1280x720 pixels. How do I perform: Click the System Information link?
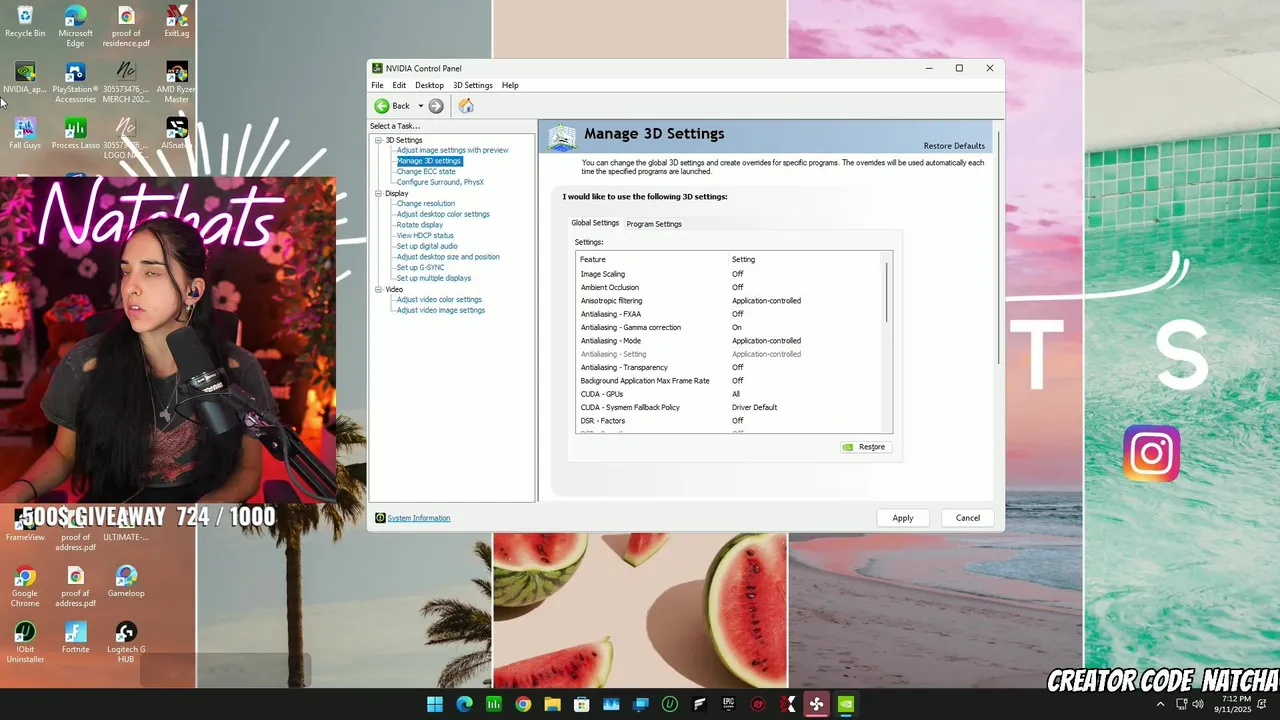tap(419, 518)
